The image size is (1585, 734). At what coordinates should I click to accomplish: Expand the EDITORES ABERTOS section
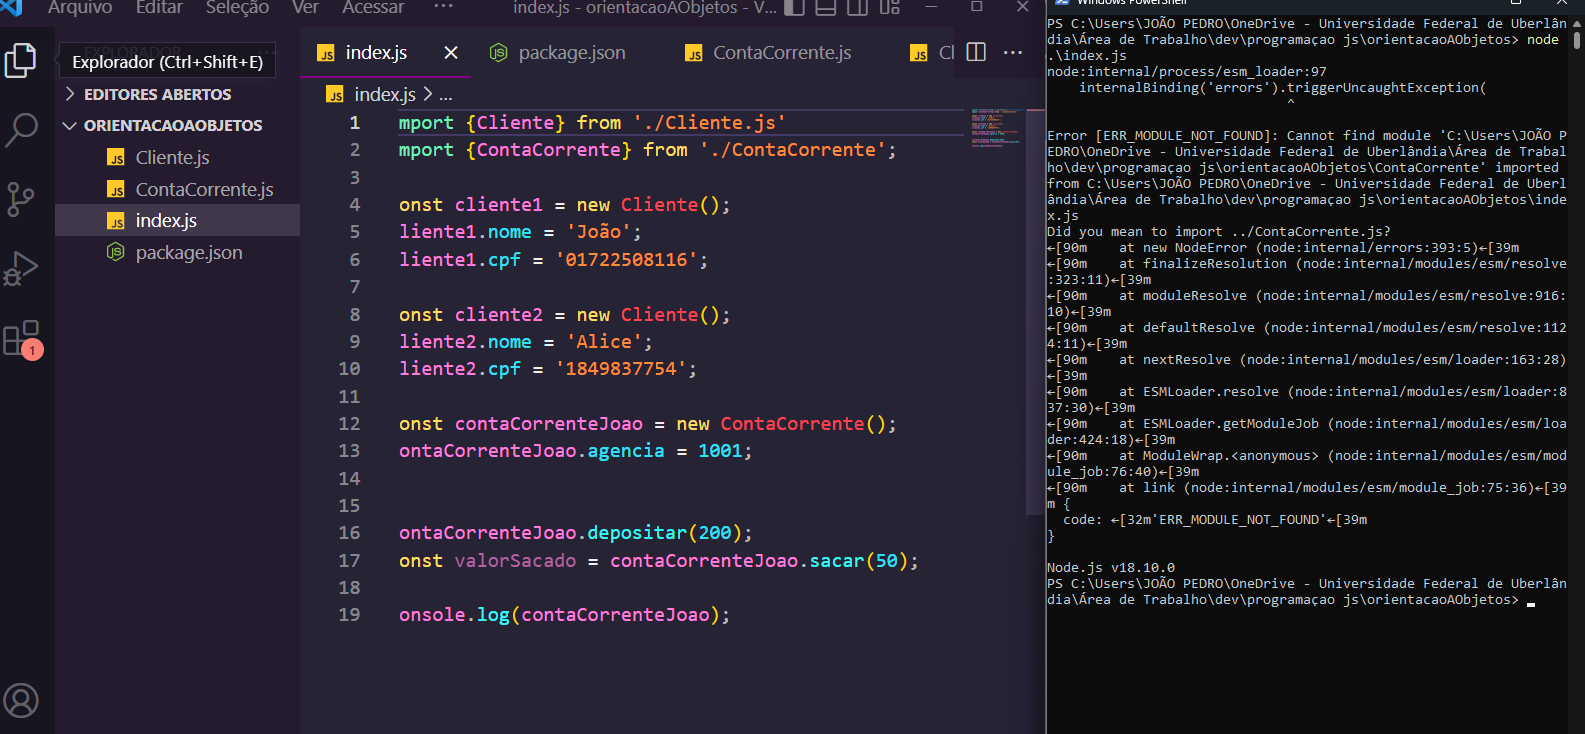pos(158,94)
